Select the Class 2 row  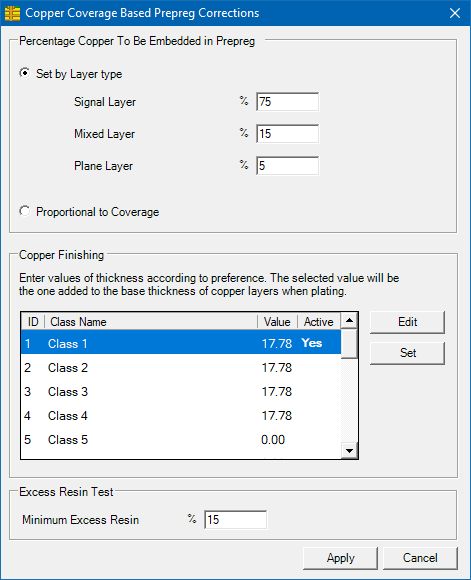181,368
